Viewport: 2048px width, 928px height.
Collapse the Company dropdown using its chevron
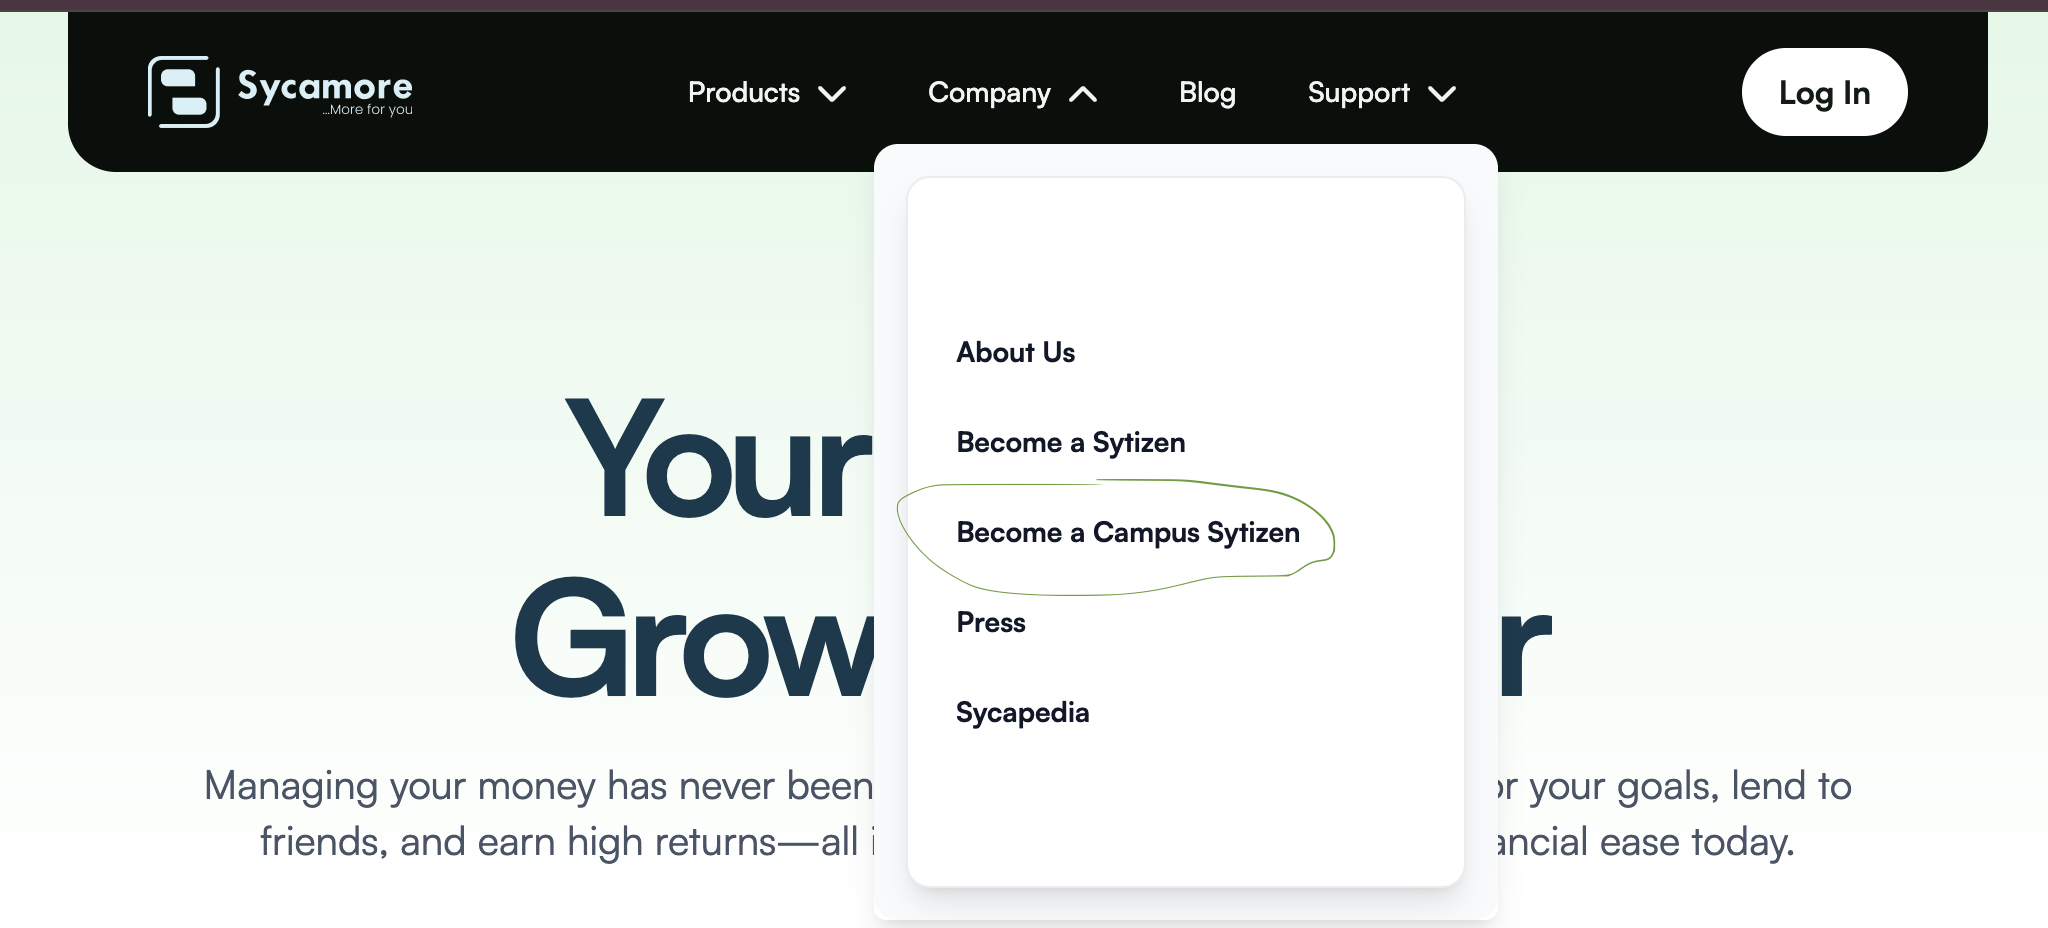point(1083,94)
